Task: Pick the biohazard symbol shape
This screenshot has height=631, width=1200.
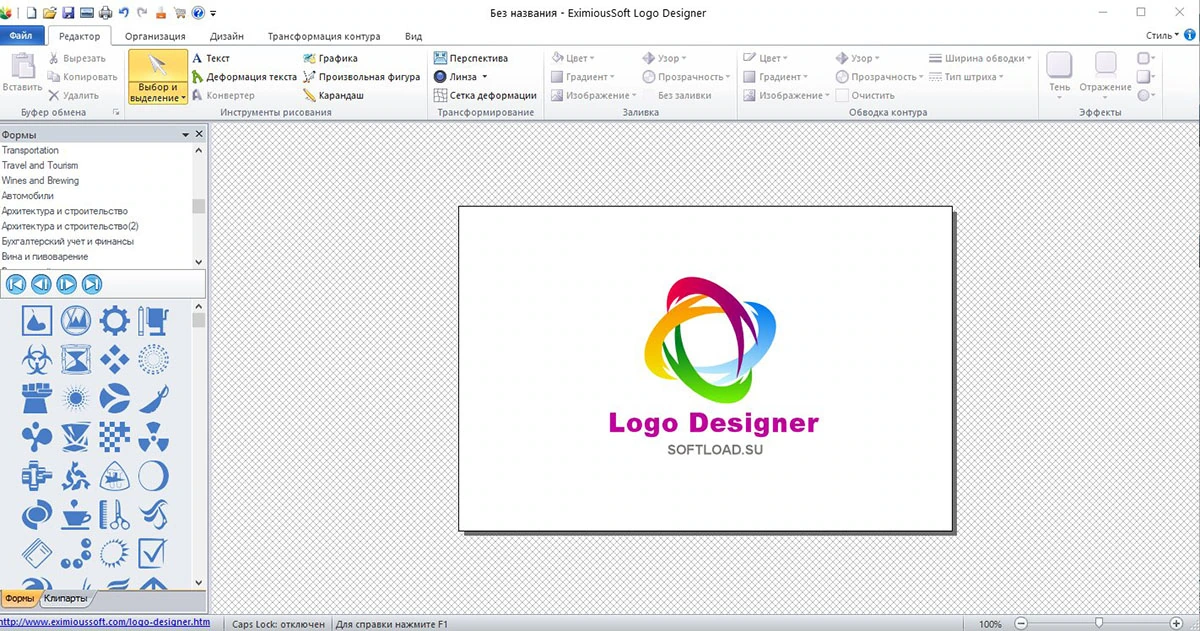Action: 37,358
